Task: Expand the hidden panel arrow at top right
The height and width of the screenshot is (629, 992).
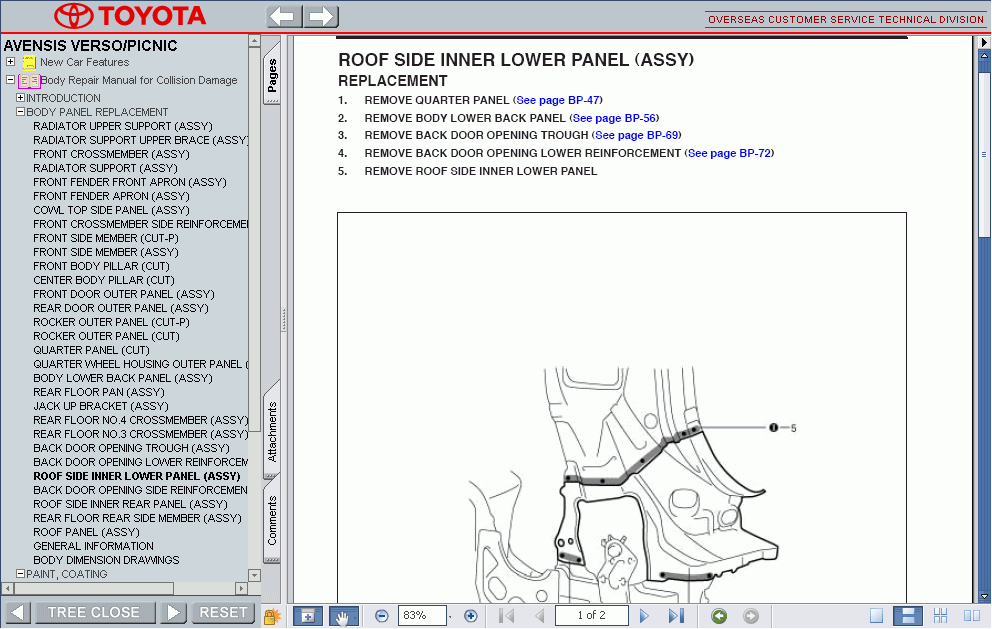Action: pyautogui.click(x=984, y=42)
